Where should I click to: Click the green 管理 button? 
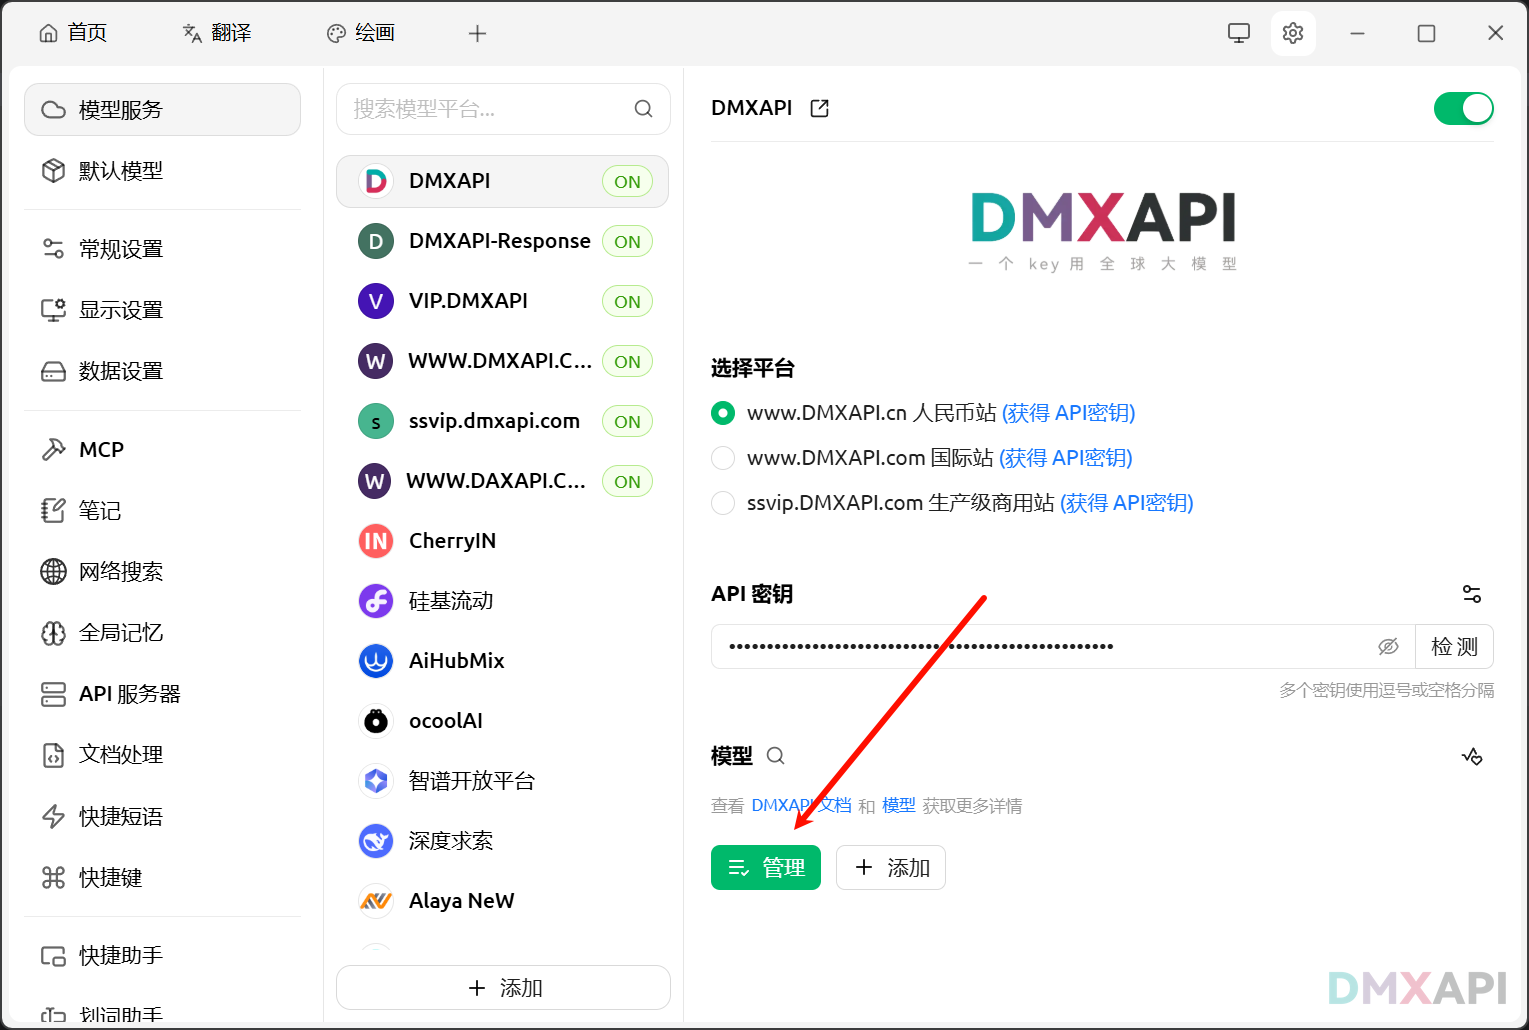tap(765, 867)
